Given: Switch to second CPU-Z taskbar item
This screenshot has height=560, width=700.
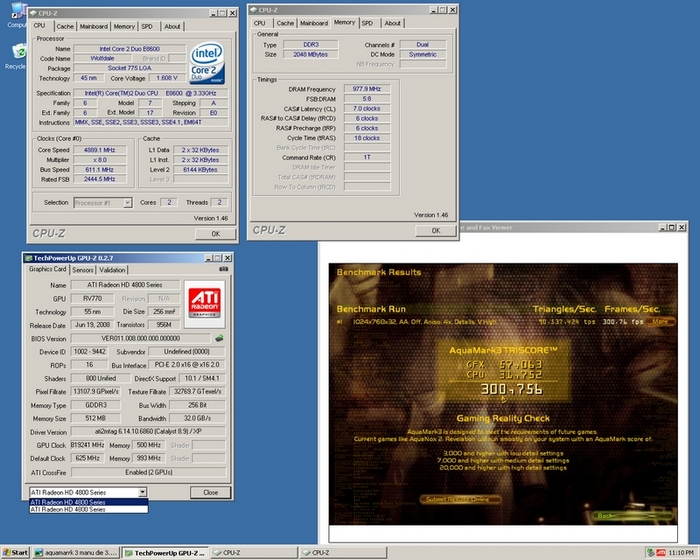Looking at the screenshot, I should coord(343,553).
